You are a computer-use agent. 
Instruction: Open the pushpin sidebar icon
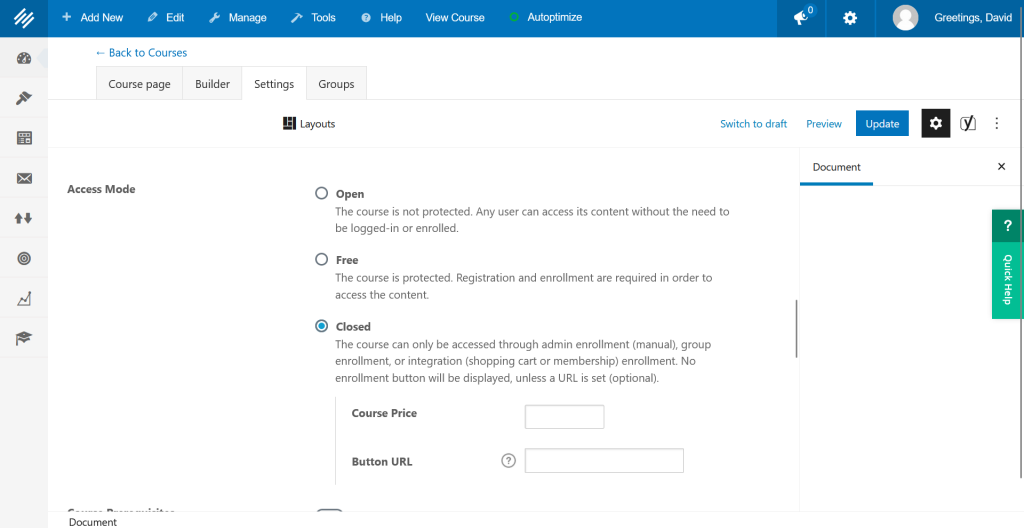point(24,98)
